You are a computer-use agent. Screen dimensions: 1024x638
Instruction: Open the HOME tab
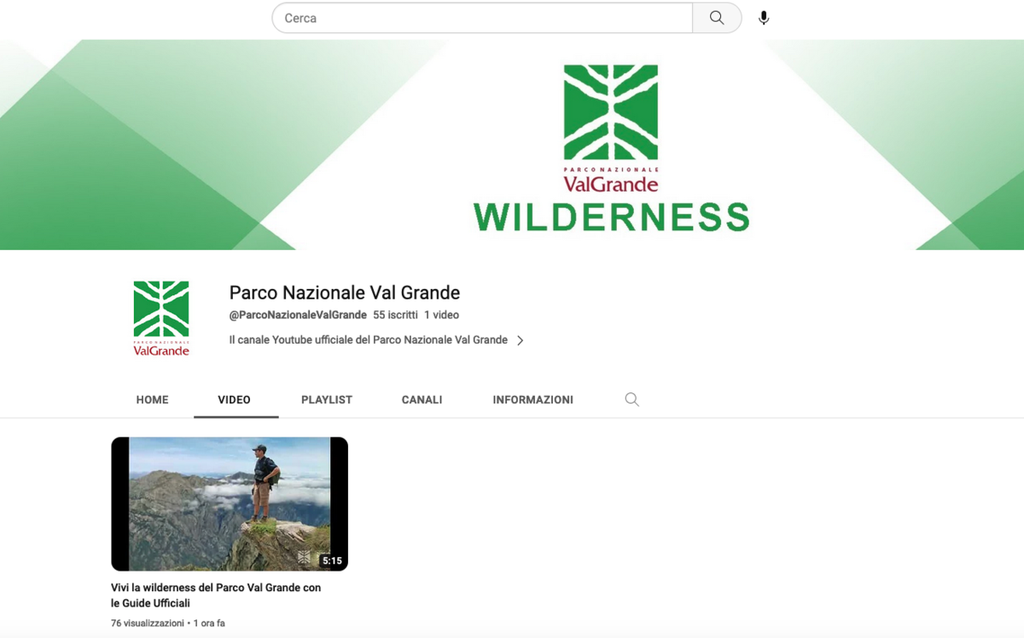coord(152,400)
